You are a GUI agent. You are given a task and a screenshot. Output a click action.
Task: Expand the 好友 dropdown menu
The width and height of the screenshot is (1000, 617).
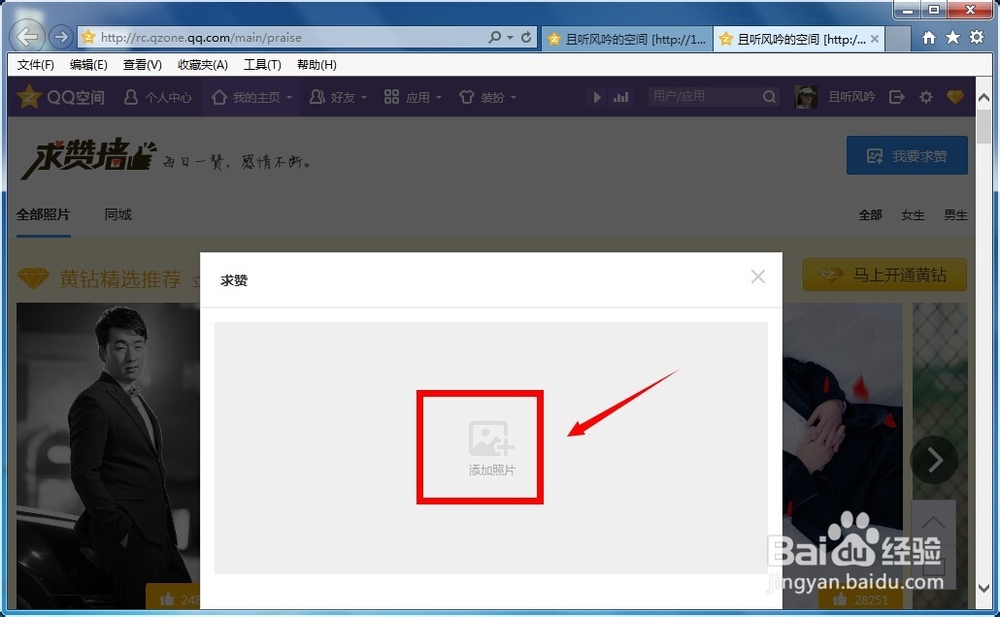coord(338,97)
